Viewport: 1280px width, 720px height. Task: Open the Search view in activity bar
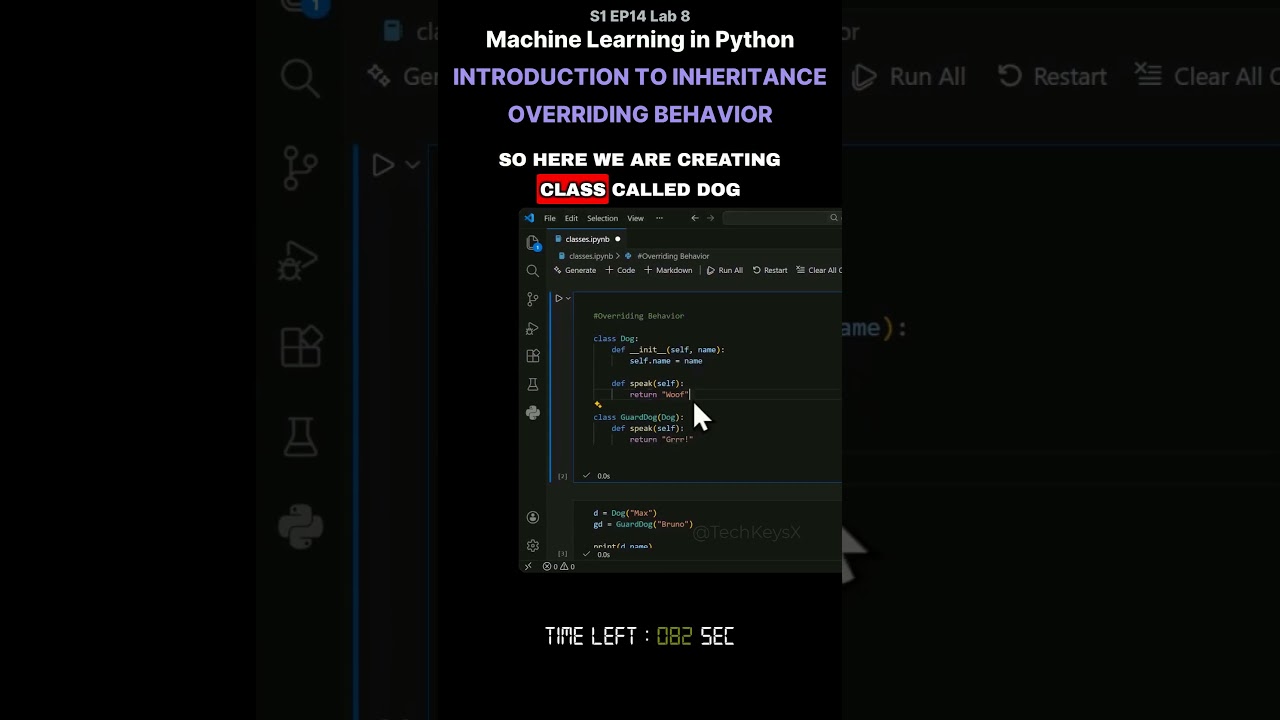pyautogui.click(x=533, y=271)
